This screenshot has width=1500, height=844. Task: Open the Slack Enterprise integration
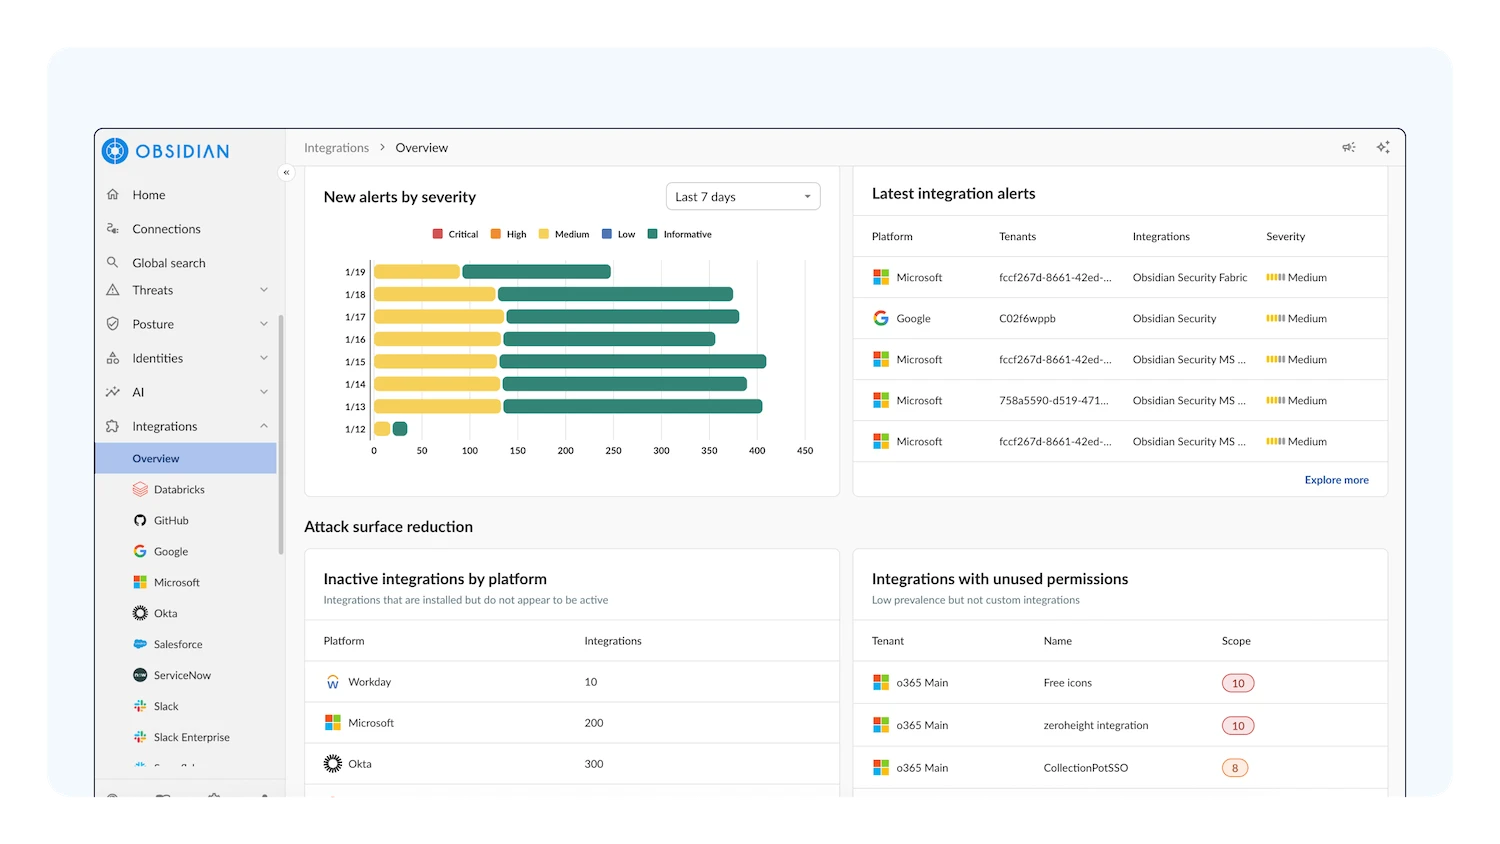[x=192, y=737]
